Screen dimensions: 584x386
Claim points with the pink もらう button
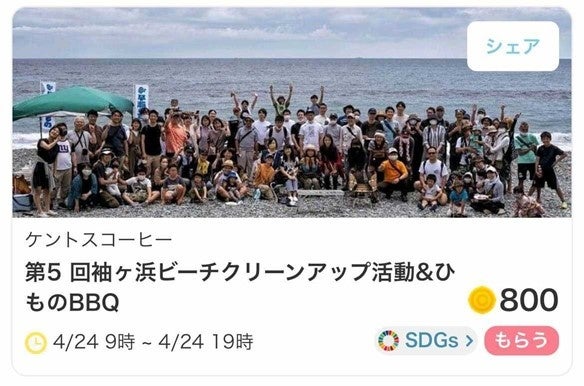[521, 340]
